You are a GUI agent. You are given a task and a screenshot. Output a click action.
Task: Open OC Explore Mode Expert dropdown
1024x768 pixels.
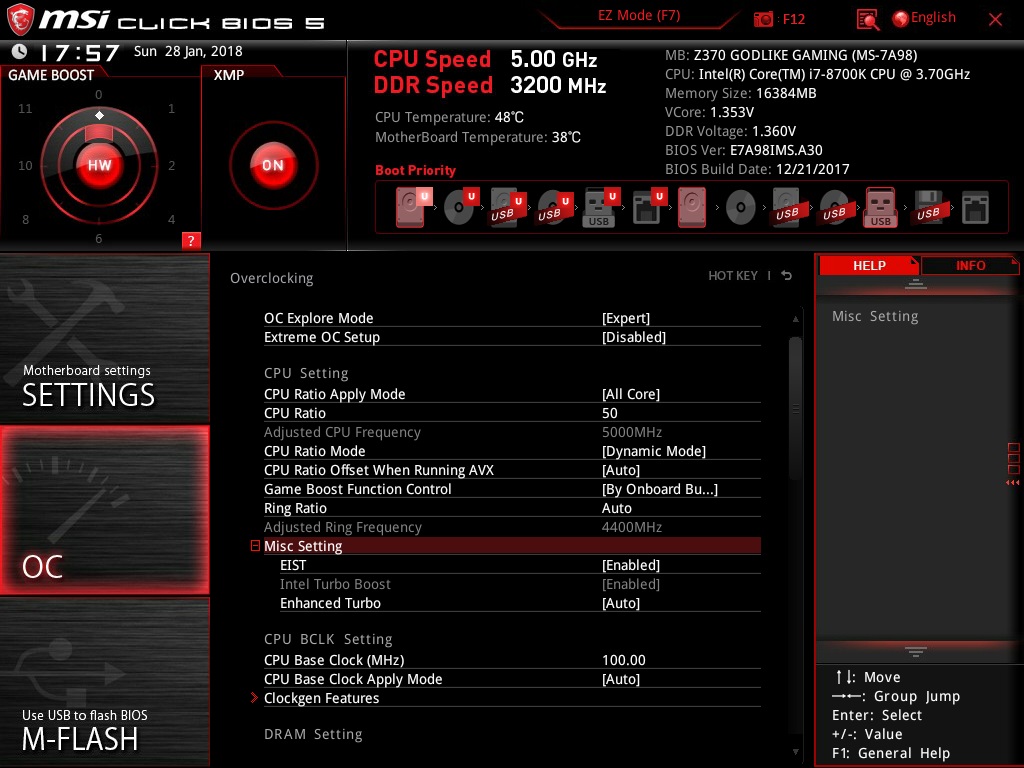pyautogui.click(x=626, y=318)
